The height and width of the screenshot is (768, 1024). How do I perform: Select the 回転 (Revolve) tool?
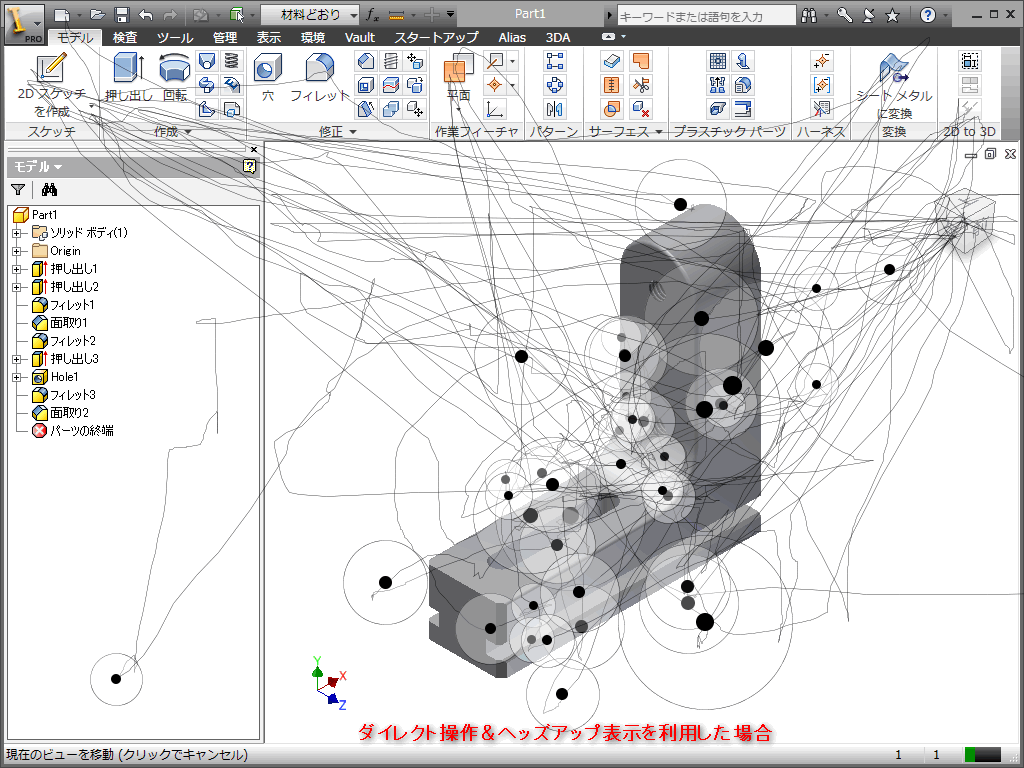click(175, 78)
